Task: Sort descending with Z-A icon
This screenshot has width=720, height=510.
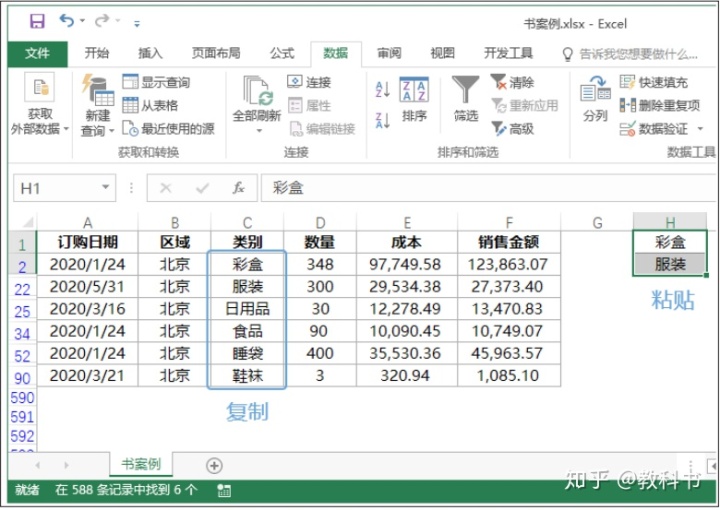Action: [382, 120]
